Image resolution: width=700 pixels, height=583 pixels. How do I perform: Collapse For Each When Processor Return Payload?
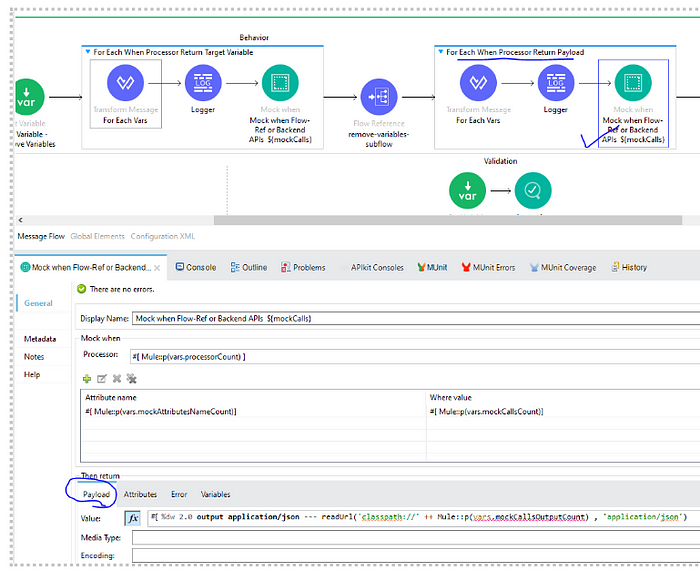(x=441, y=52)
